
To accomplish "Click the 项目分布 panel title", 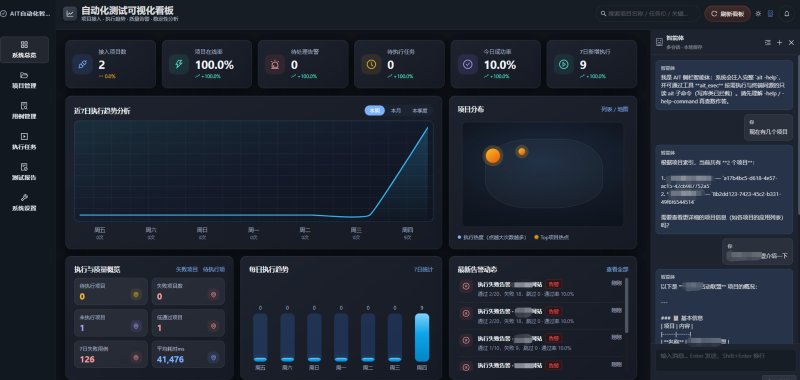I will pos(471,109).
